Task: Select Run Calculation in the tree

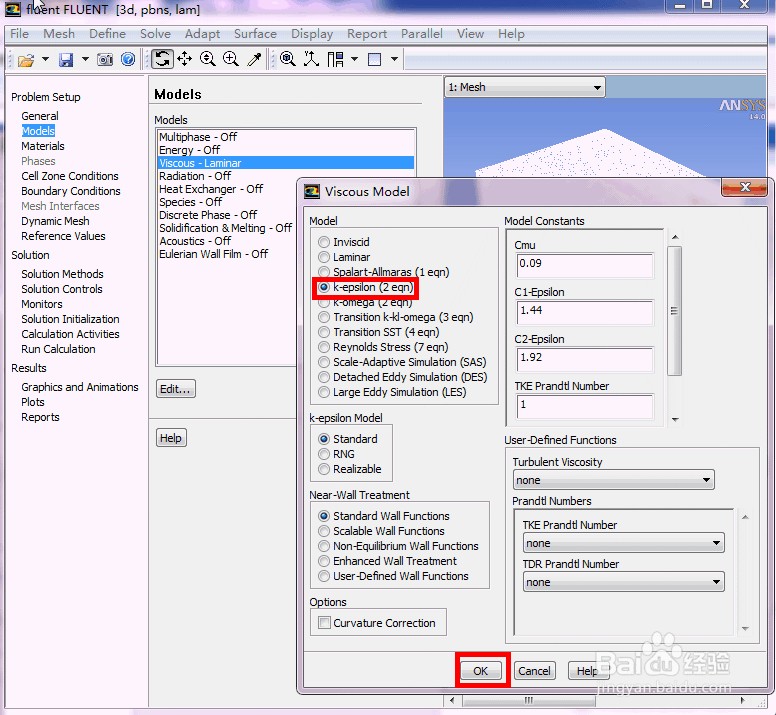Action: click(x=58, y=349)
